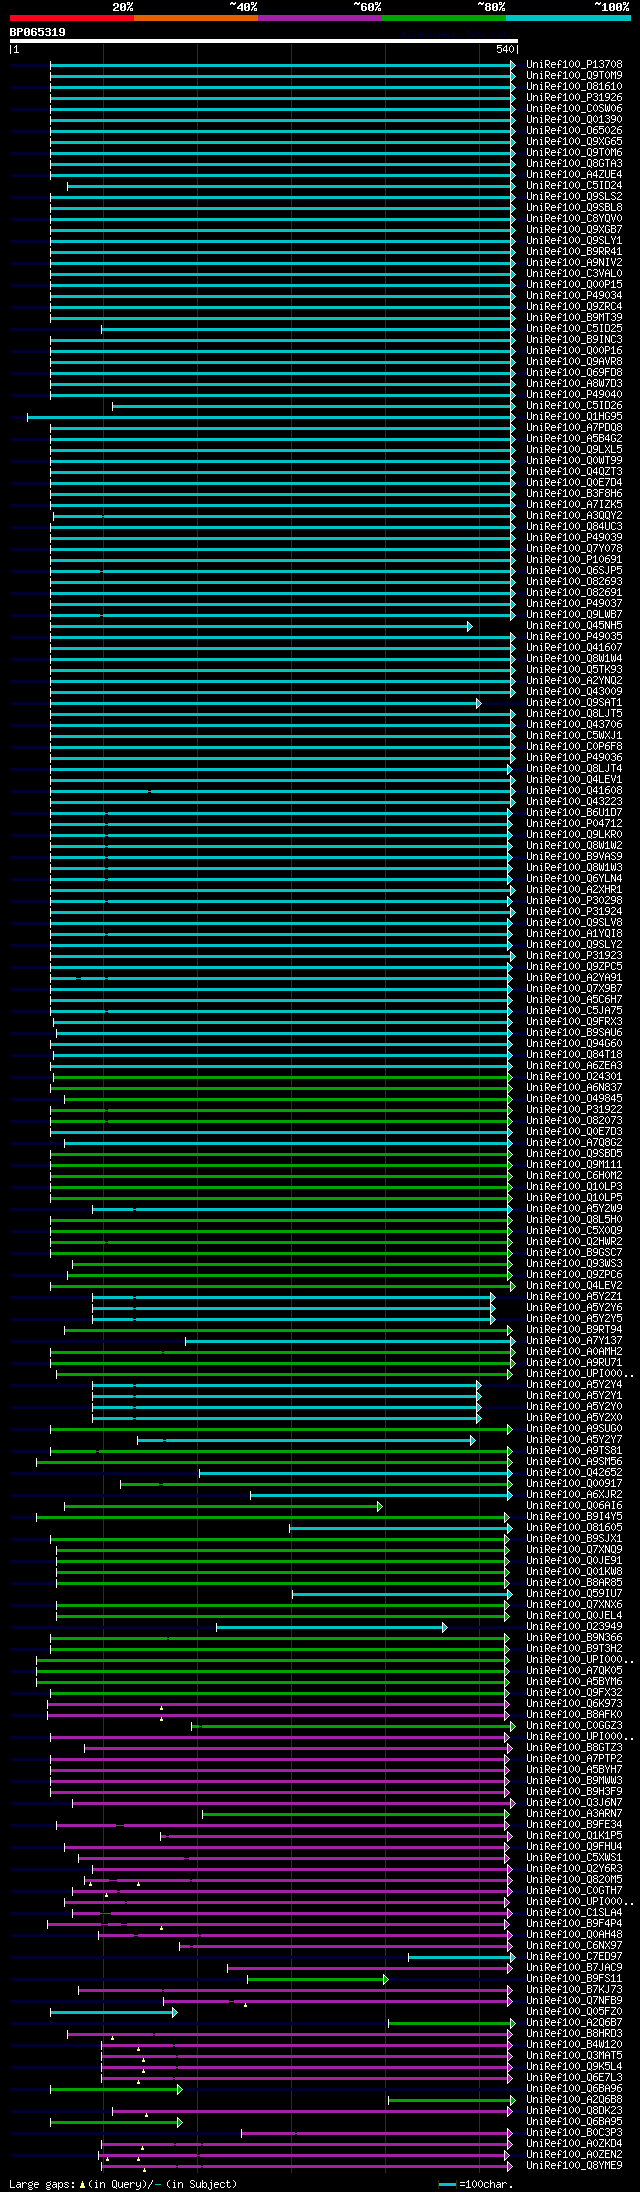
Task: Select the UniRef100_B9MT39 label
Action: [574, 318]
